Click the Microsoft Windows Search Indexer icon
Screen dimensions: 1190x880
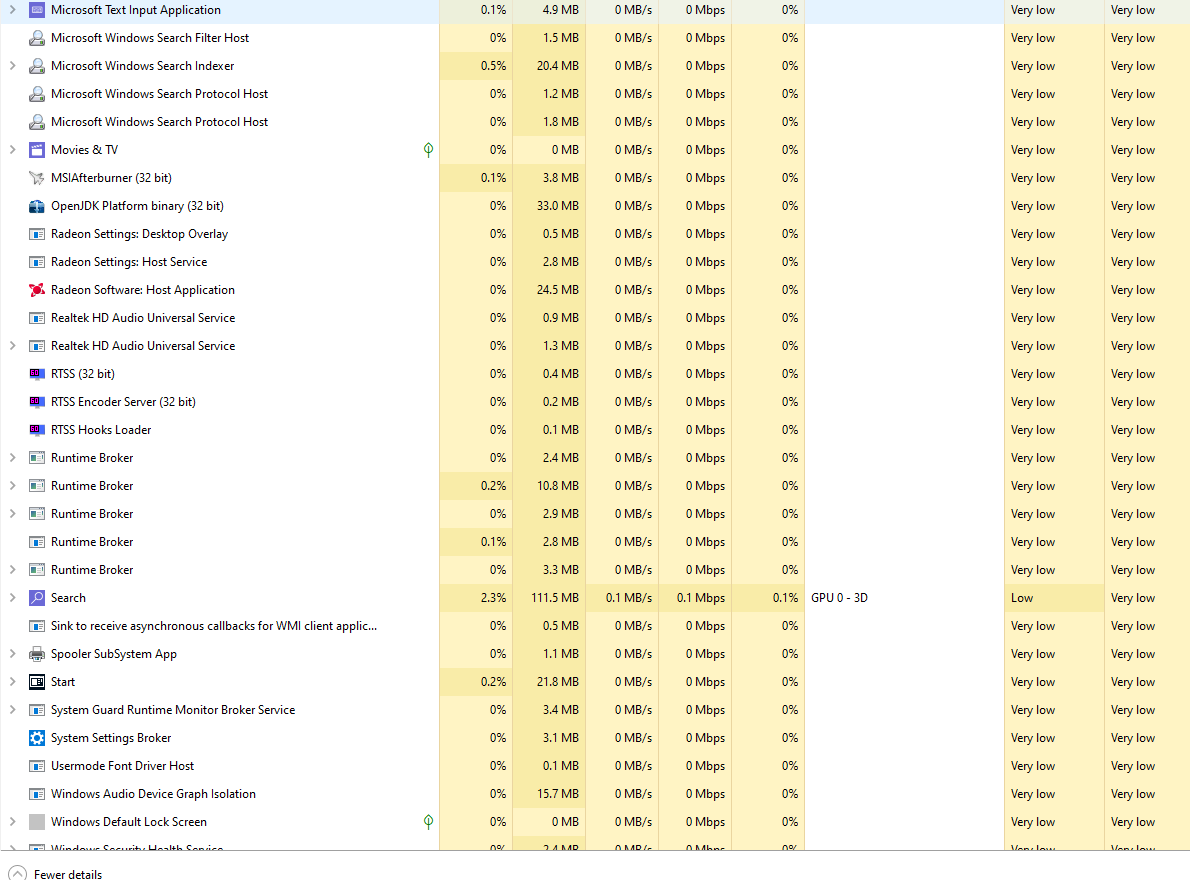click(x=37, y=66)
